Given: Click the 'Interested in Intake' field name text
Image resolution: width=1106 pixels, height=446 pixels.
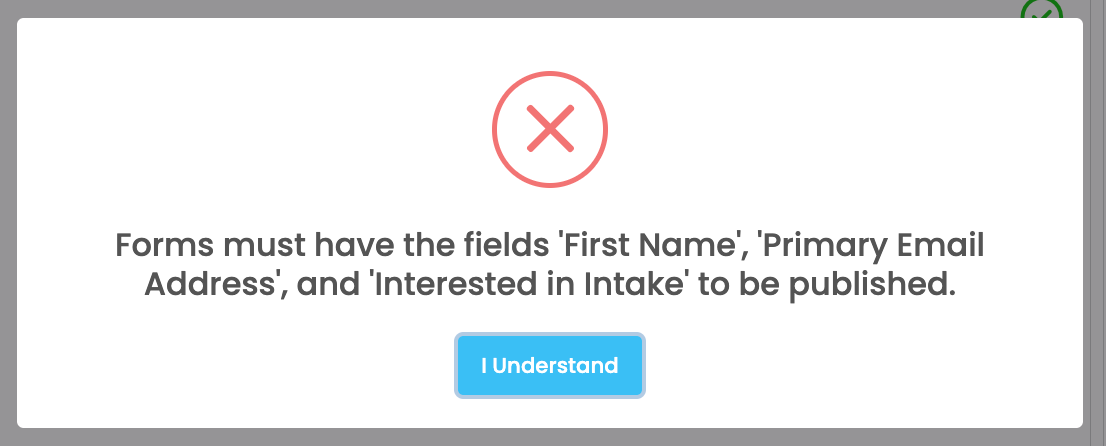Looking at the screenshot, I should [530, 285].
